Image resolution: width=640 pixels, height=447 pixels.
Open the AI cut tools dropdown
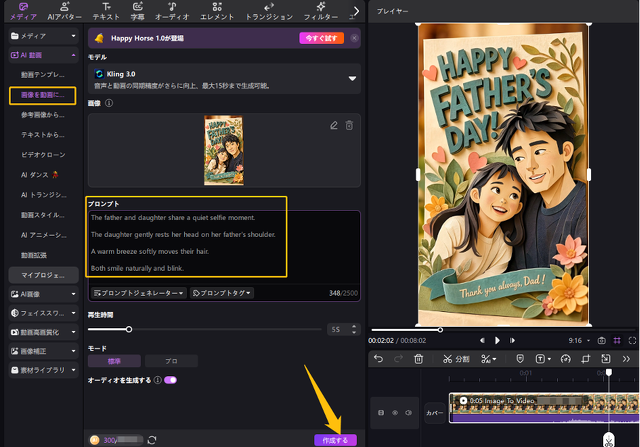(x=489, y=359)
